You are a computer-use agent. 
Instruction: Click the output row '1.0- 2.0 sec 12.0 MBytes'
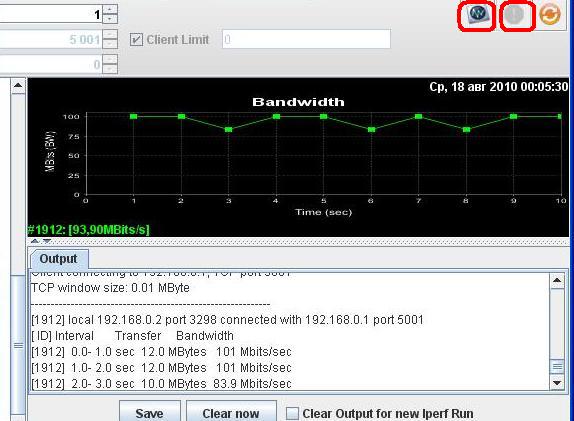point(161,368)
